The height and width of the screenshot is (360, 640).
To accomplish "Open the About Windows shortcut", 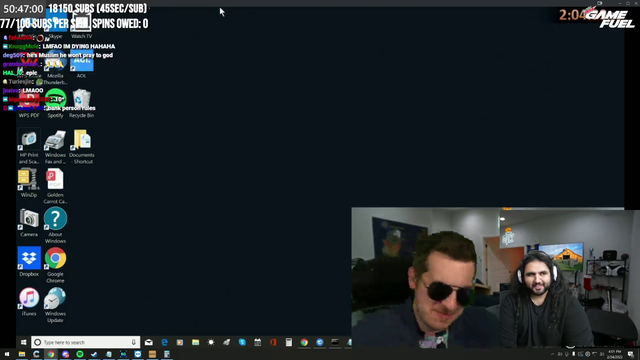I will coord(55,225).
